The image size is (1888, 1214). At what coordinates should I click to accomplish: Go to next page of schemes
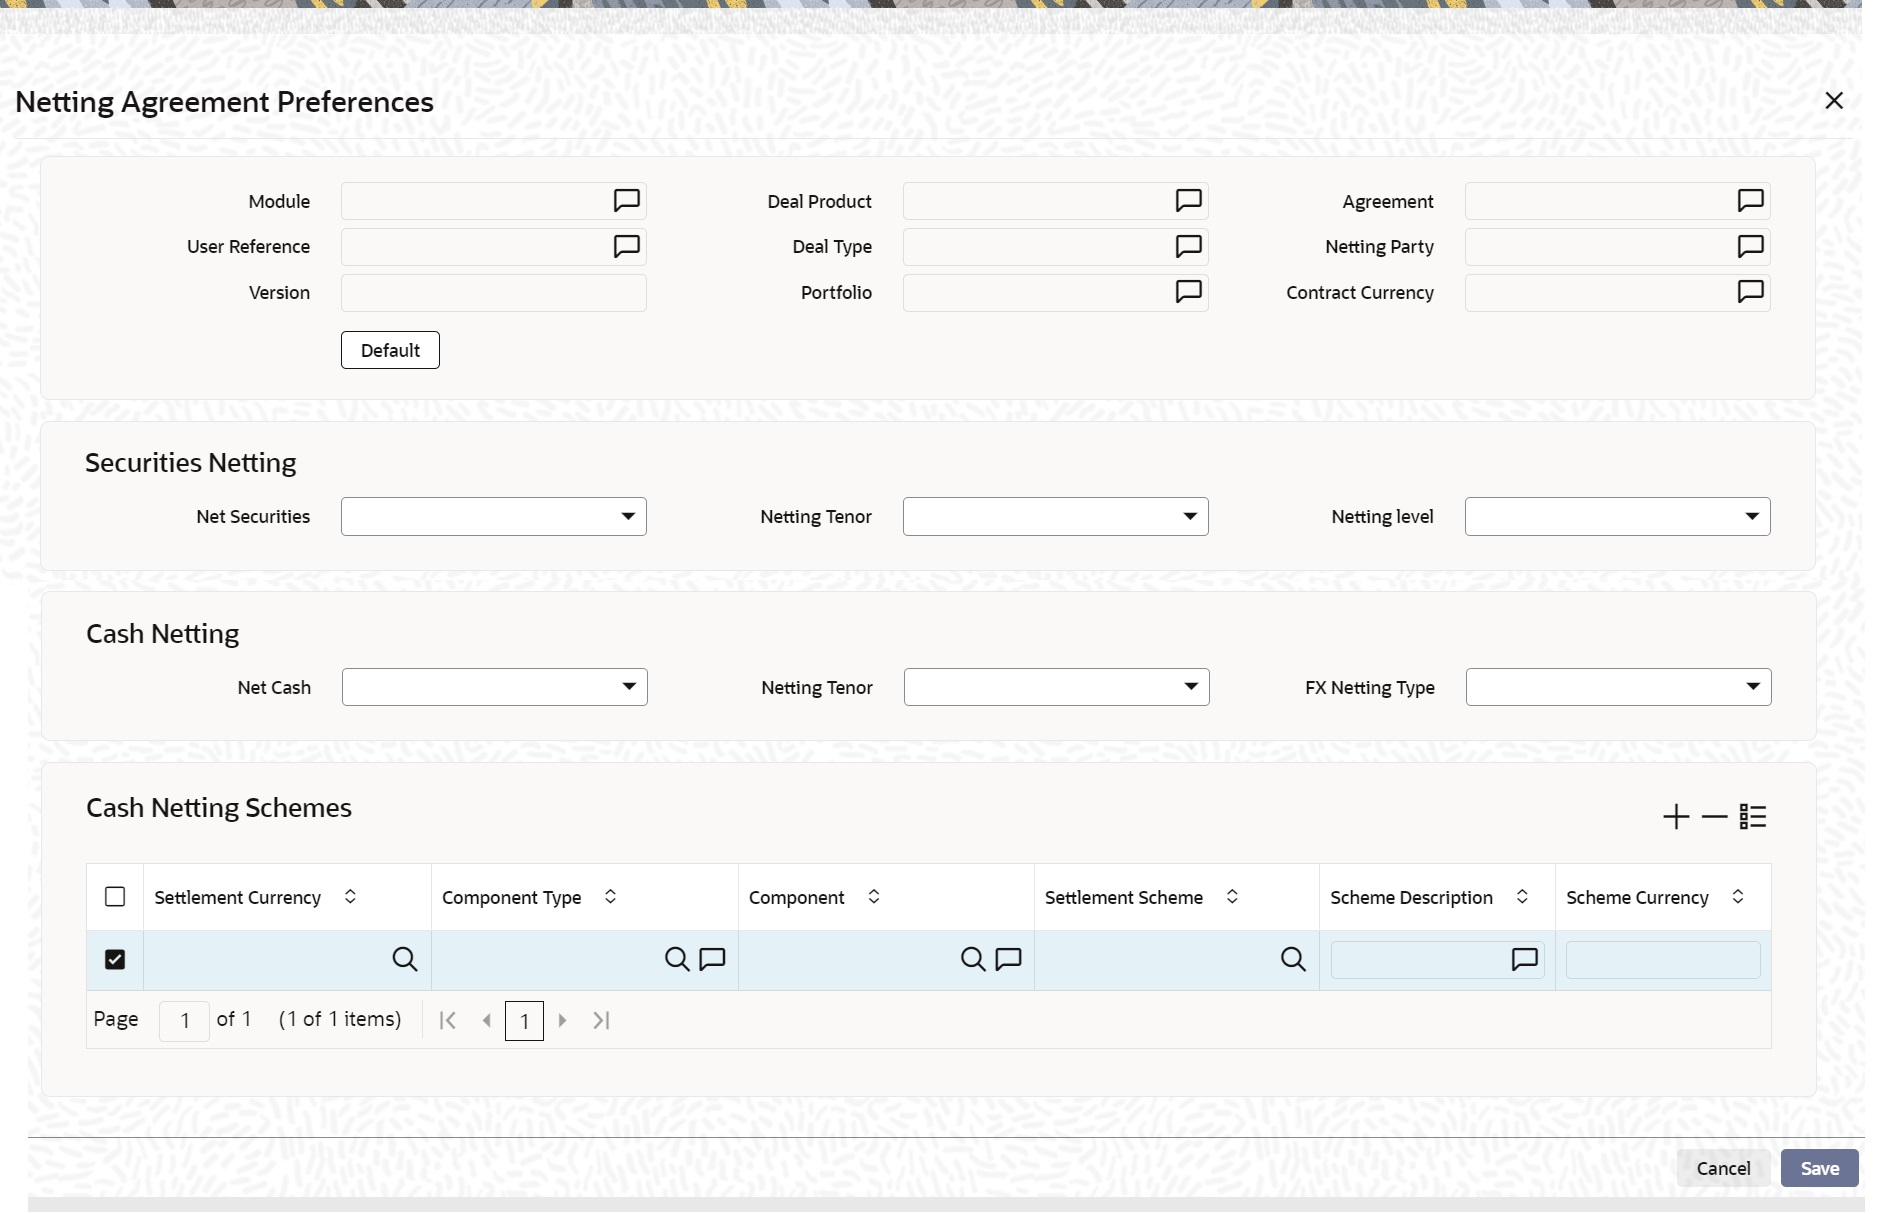point(562,1020)
